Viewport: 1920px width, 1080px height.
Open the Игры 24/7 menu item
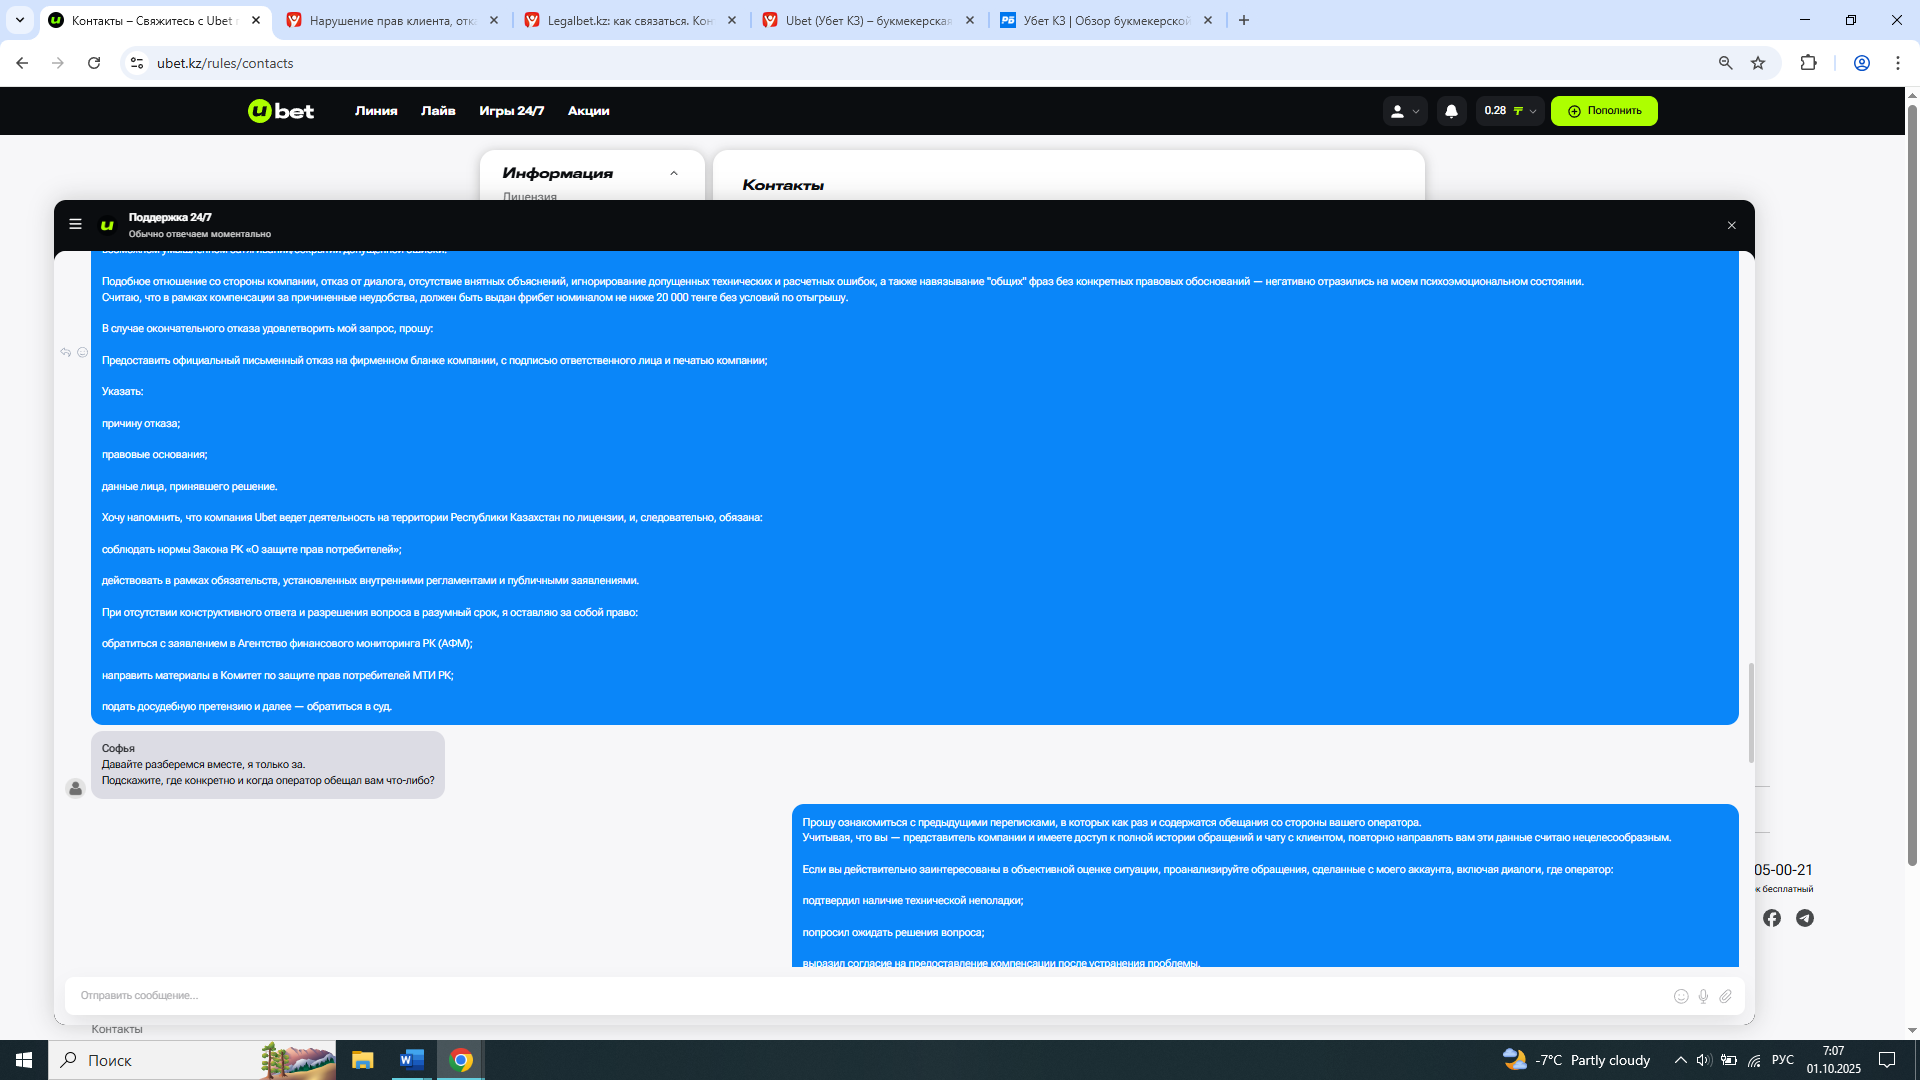(x=511, y=111)
